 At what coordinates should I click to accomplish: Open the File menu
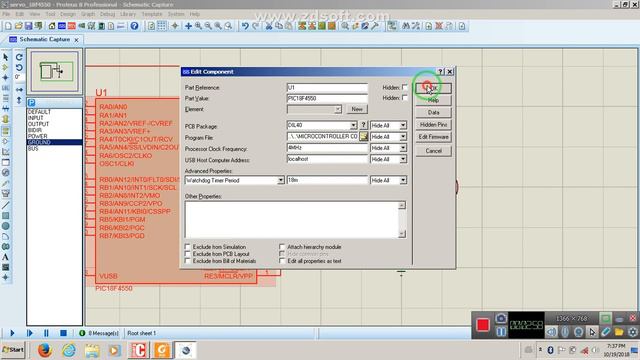[x=6, y=14]
